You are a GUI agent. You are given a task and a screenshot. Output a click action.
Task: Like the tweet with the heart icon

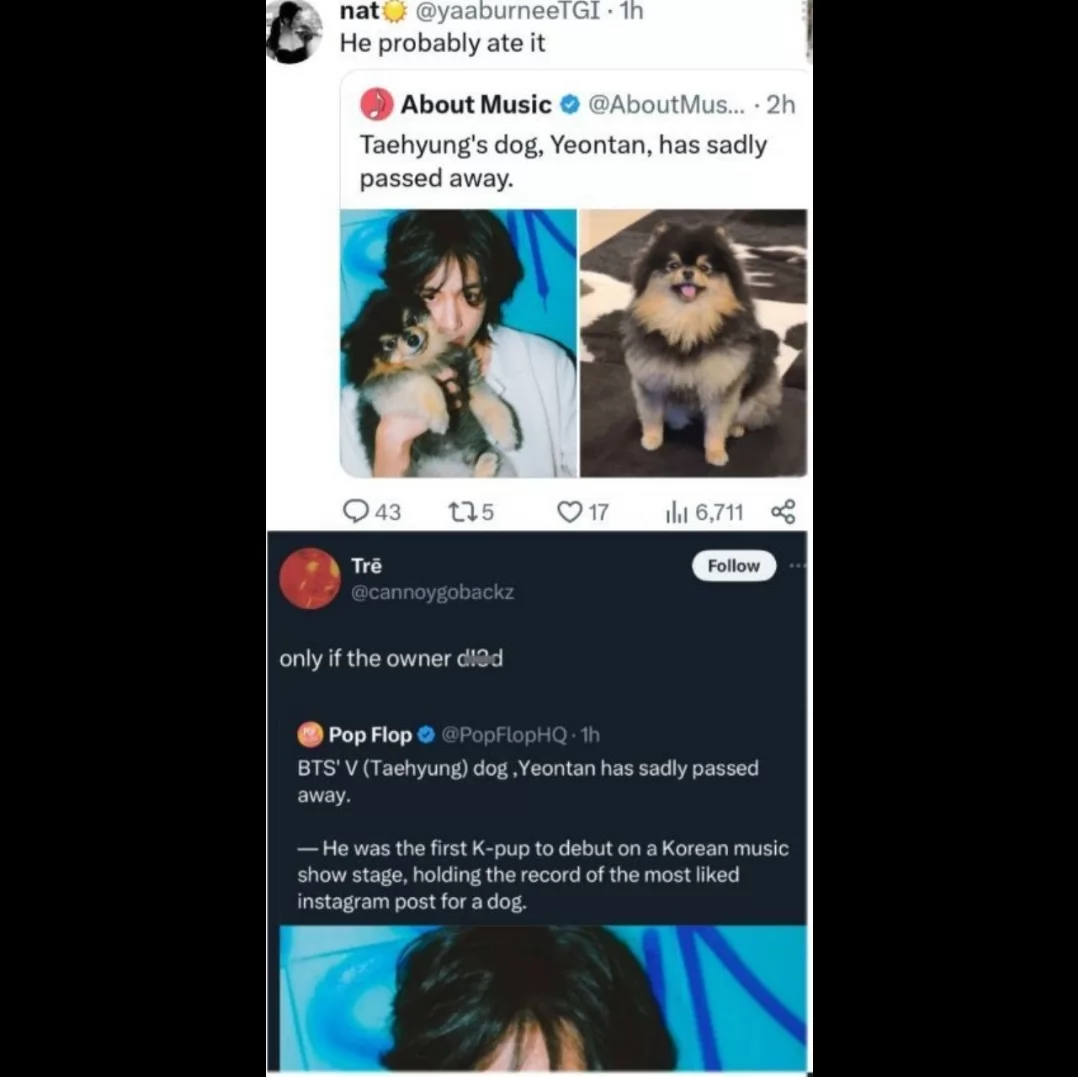click(569, 511)
